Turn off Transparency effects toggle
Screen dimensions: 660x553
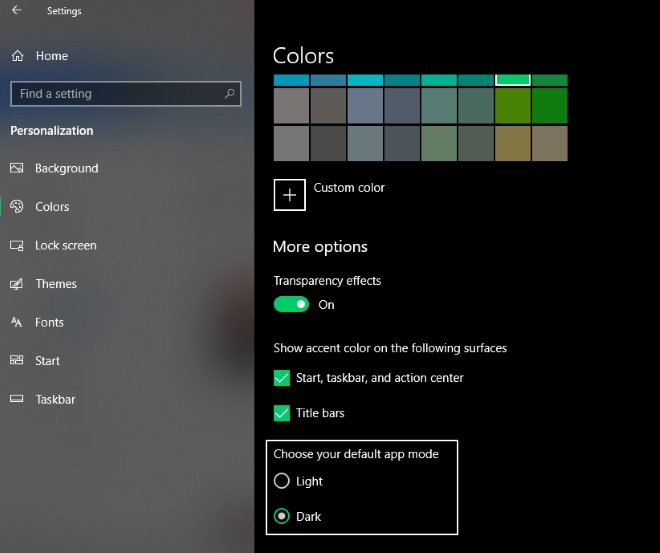pos(291,305)
